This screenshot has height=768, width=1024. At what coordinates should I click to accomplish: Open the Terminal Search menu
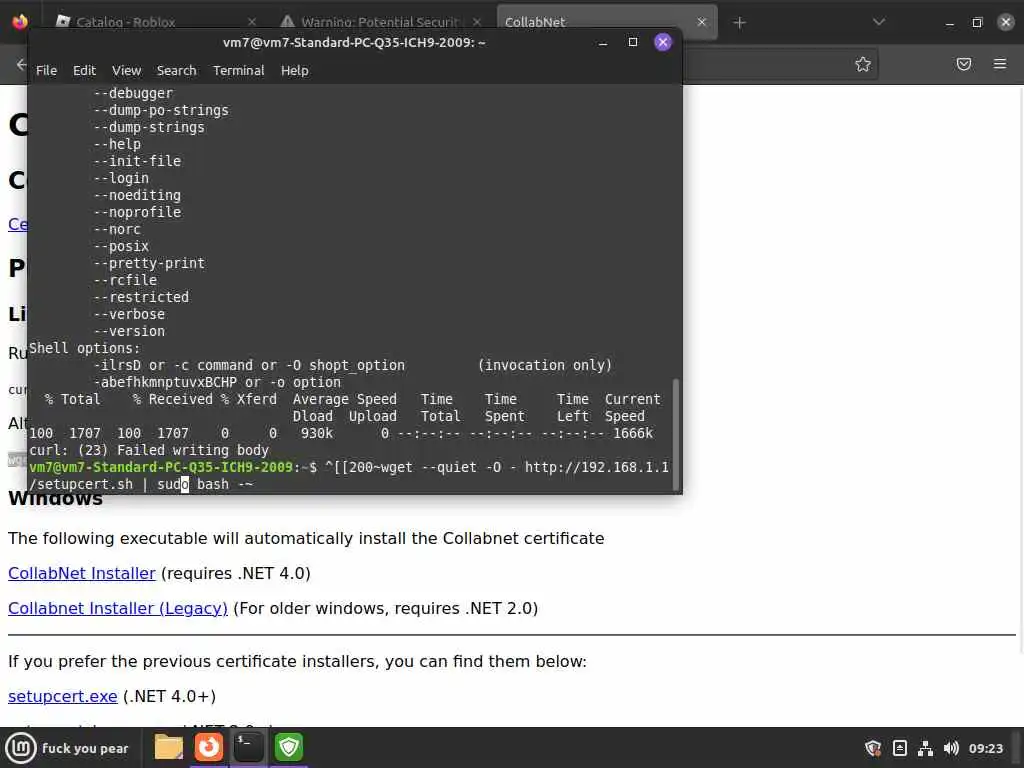[x=176, y=71]
